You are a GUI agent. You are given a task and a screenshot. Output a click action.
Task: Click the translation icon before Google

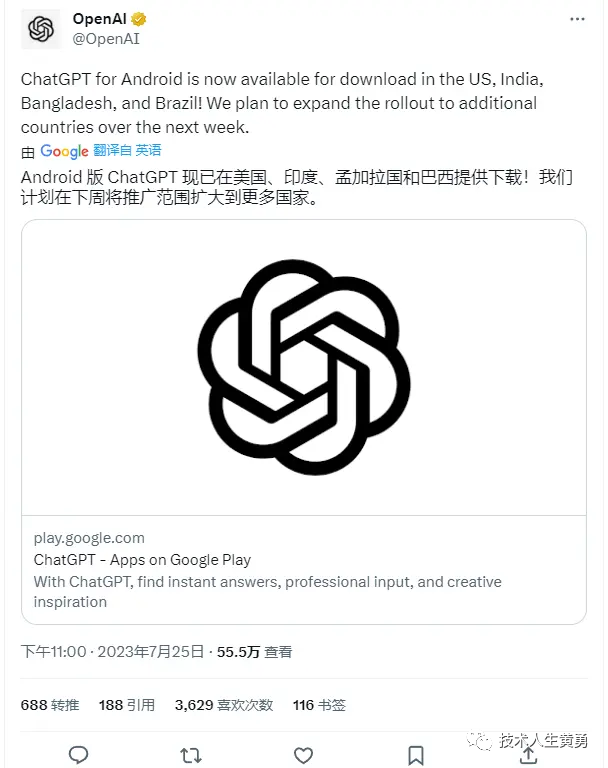(28, 152)
